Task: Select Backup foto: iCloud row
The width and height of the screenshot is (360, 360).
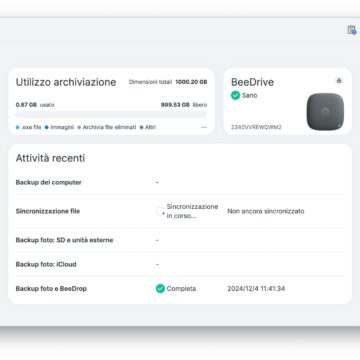Action: tap(180, 264)
